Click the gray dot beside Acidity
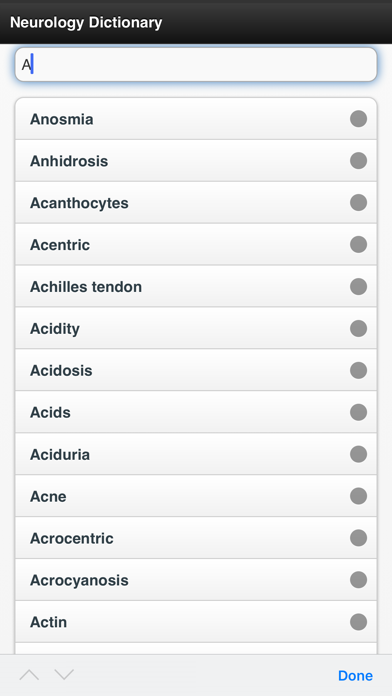 [358, 328]
